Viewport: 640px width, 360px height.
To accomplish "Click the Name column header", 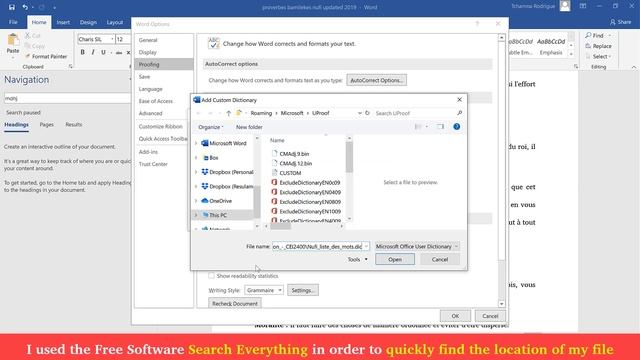I will coord(277,140).
